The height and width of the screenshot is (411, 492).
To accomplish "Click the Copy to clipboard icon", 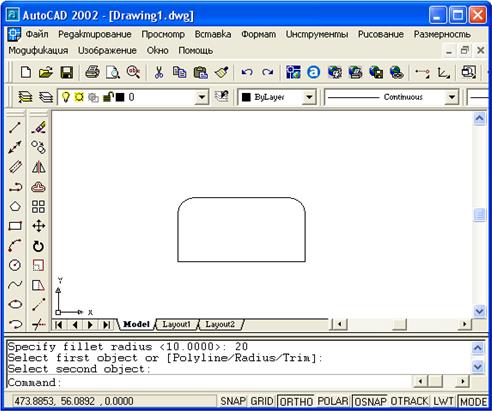I will click(x=179, y=72).
